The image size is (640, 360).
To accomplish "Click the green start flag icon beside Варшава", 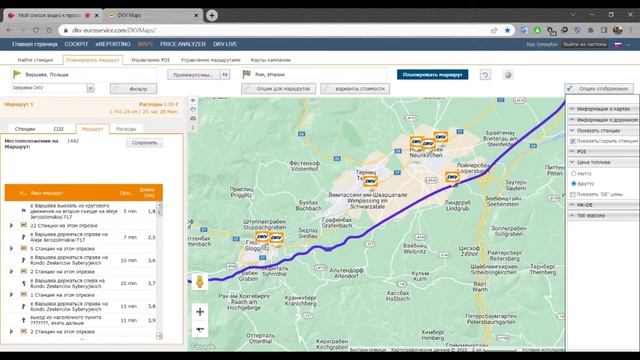I will [17, 74].
